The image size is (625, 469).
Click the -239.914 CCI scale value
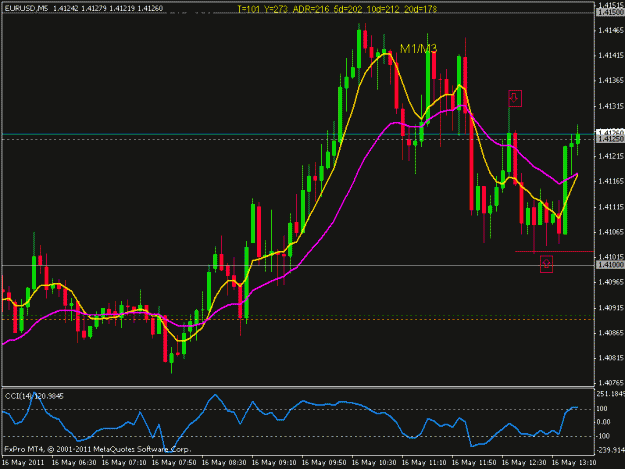pyautogui.click(x=611, y=450)
